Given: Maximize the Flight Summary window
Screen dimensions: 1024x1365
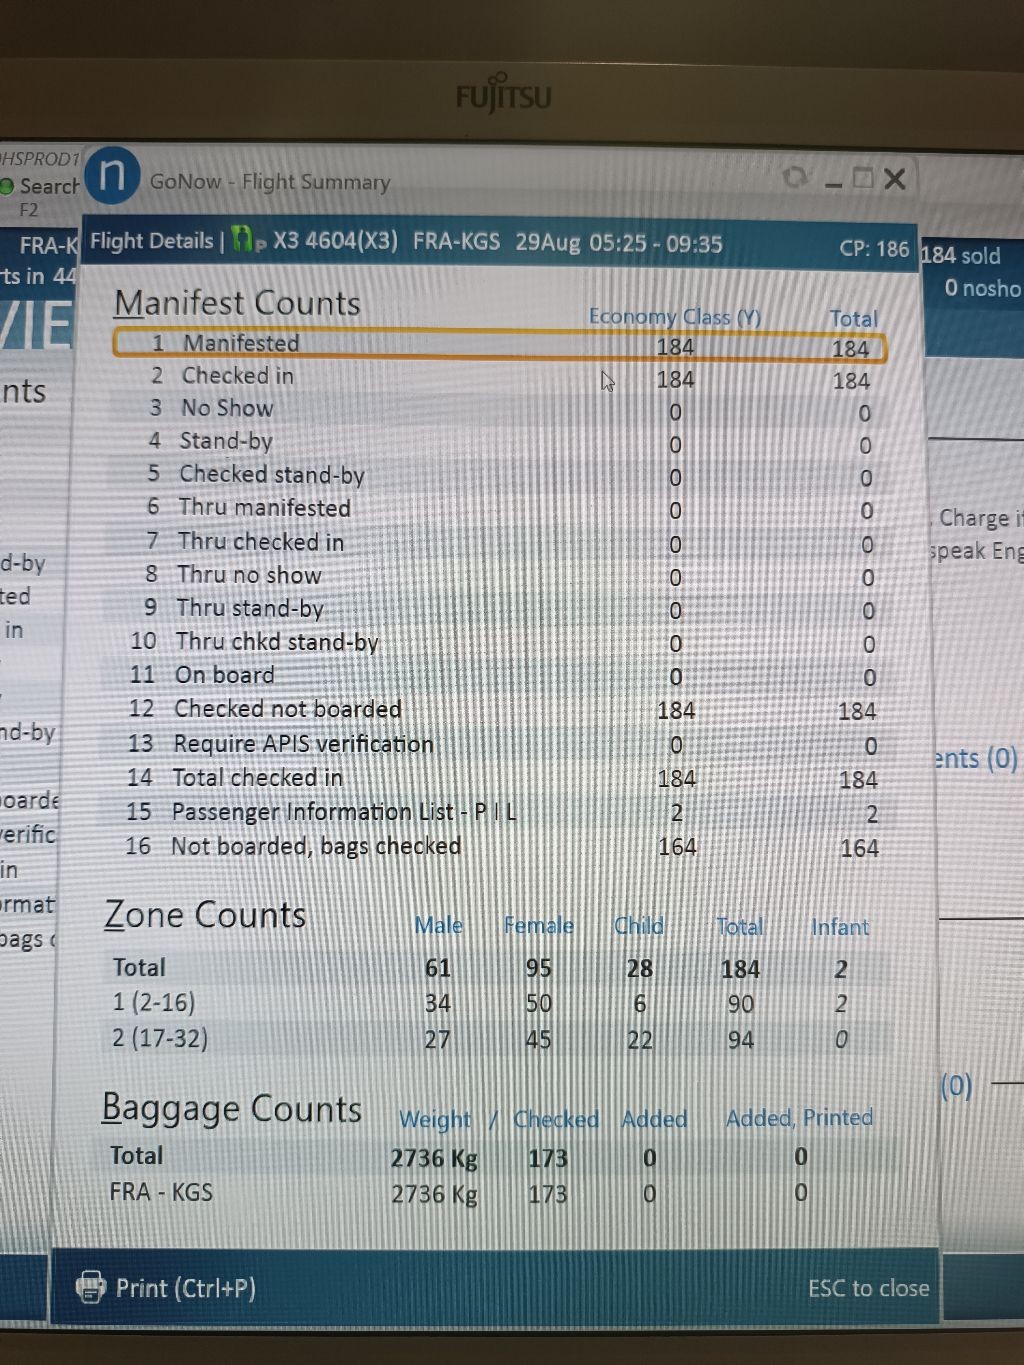Looking at the screenshot, I should click(862, 179).
